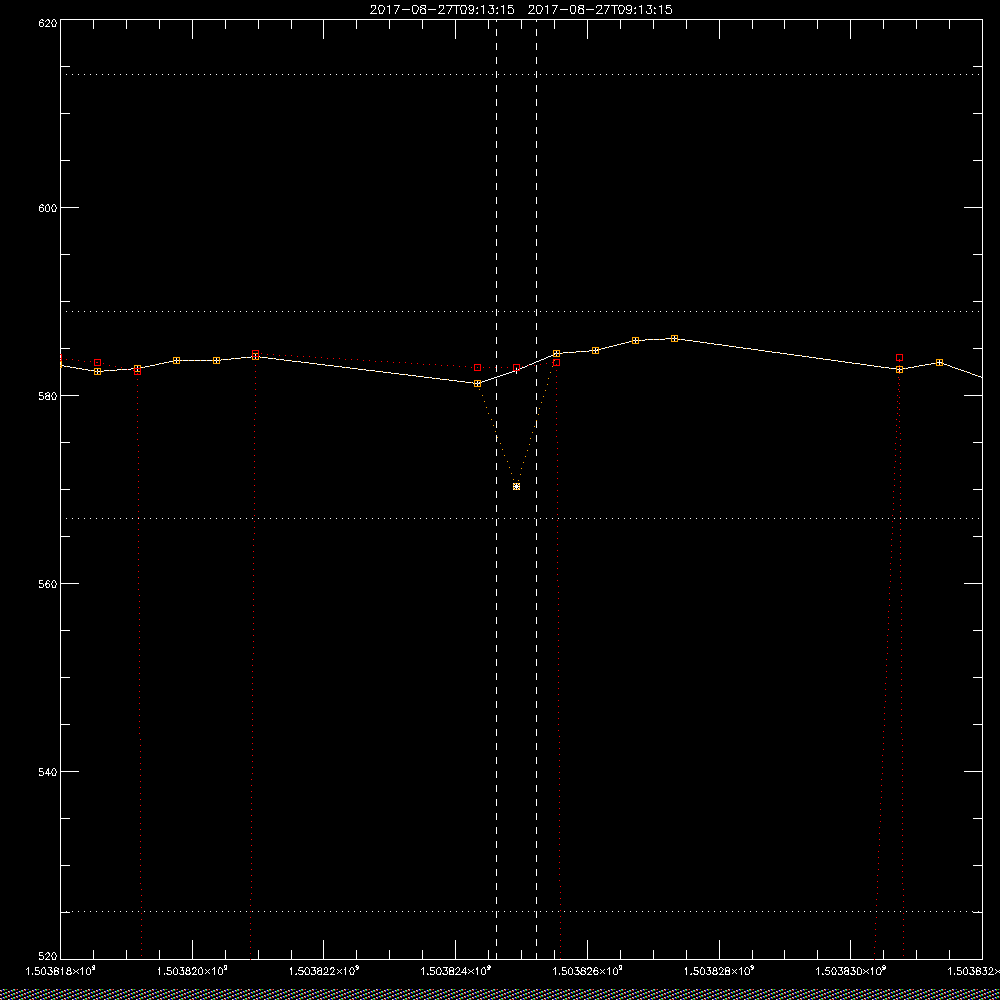Click the red square marker above 1.503830×10⁹ label
1000x1000 pixels.
899,358
